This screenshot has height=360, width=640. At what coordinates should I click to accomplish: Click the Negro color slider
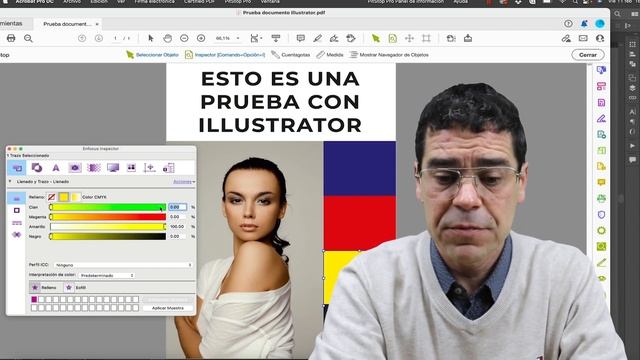click(x=108, y=236)
